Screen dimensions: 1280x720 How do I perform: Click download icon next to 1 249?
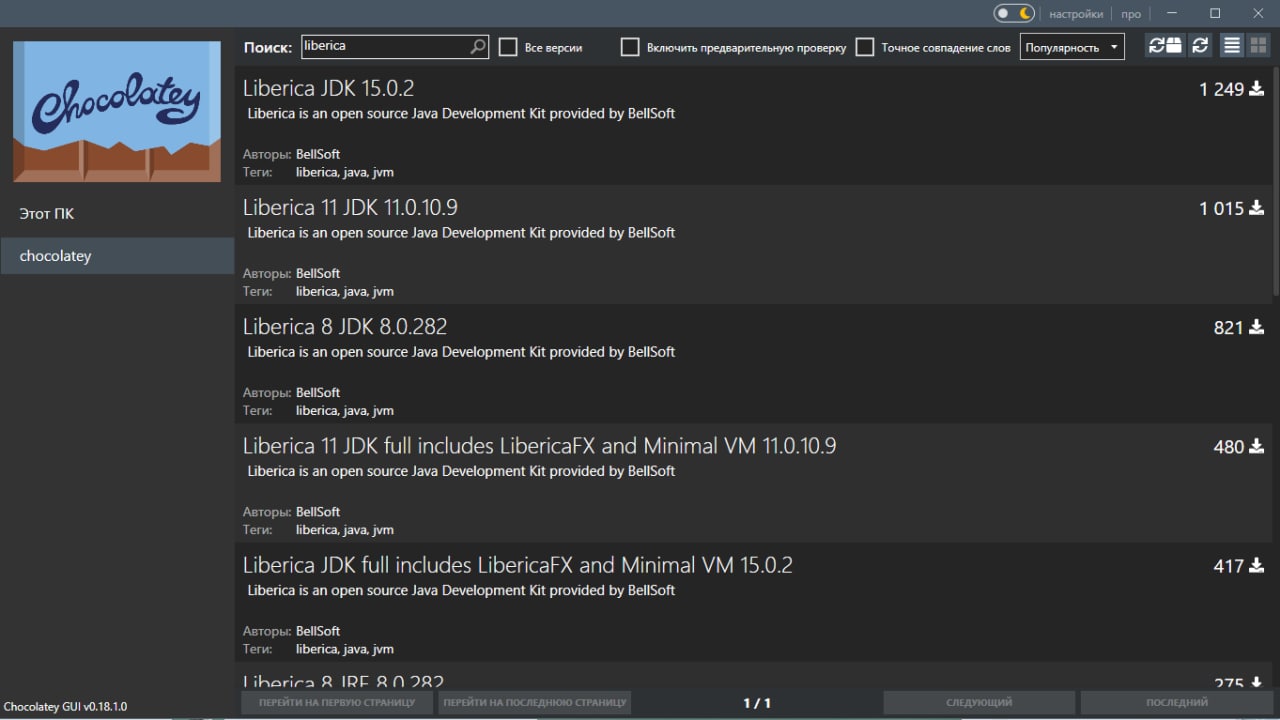click(1257, 89)
